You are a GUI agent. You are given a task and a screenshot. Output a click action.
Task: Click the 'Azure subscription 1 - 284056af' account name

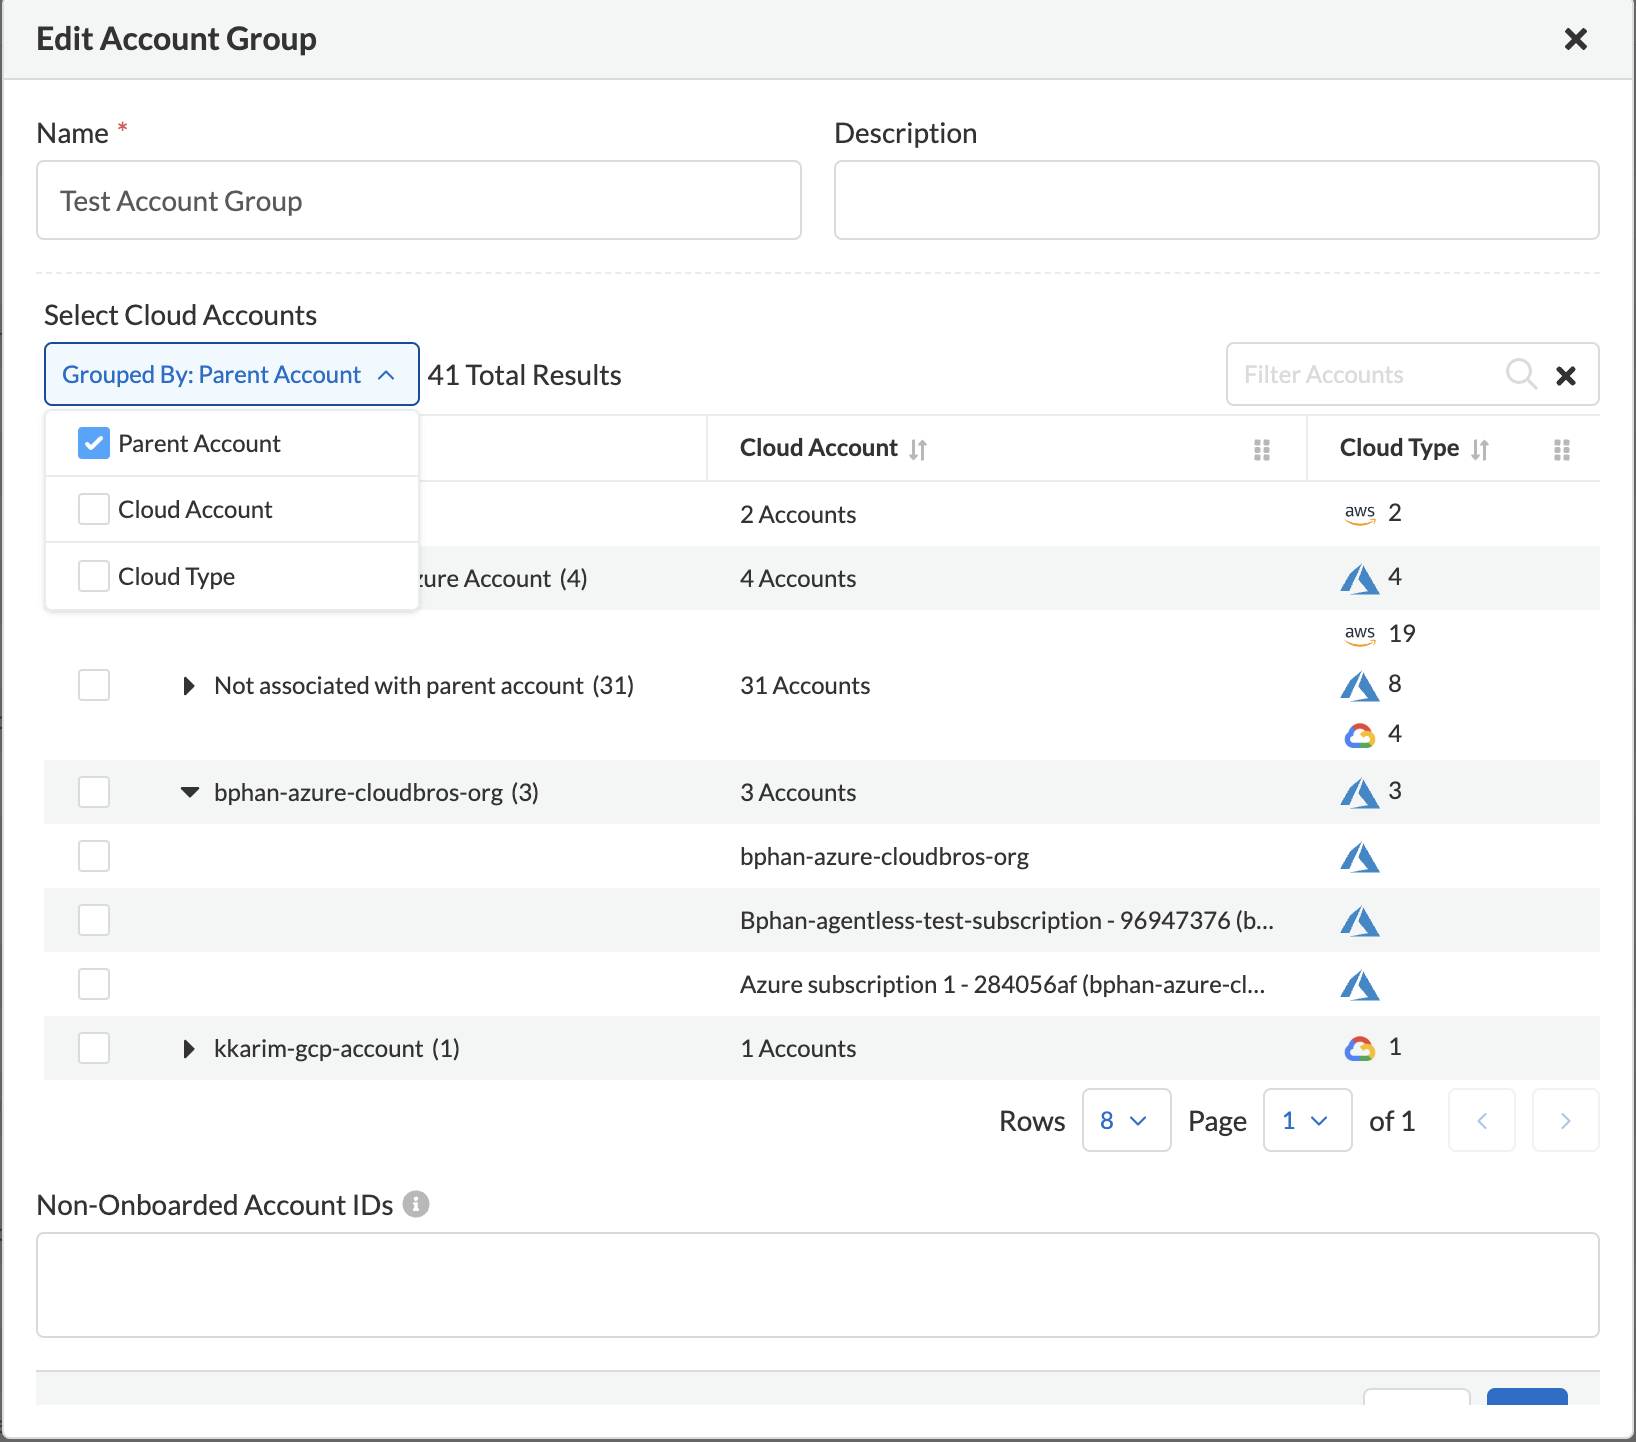[1003, 985]
